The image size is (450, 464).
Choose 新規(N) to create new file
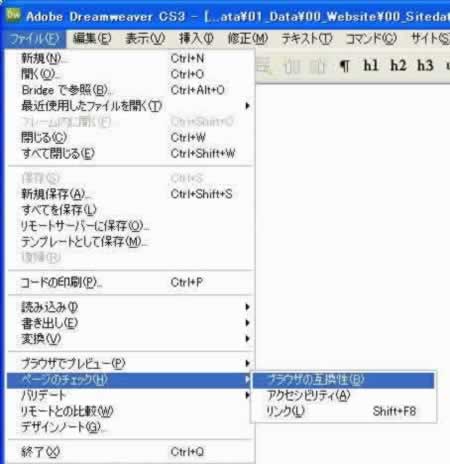(131, 58)
